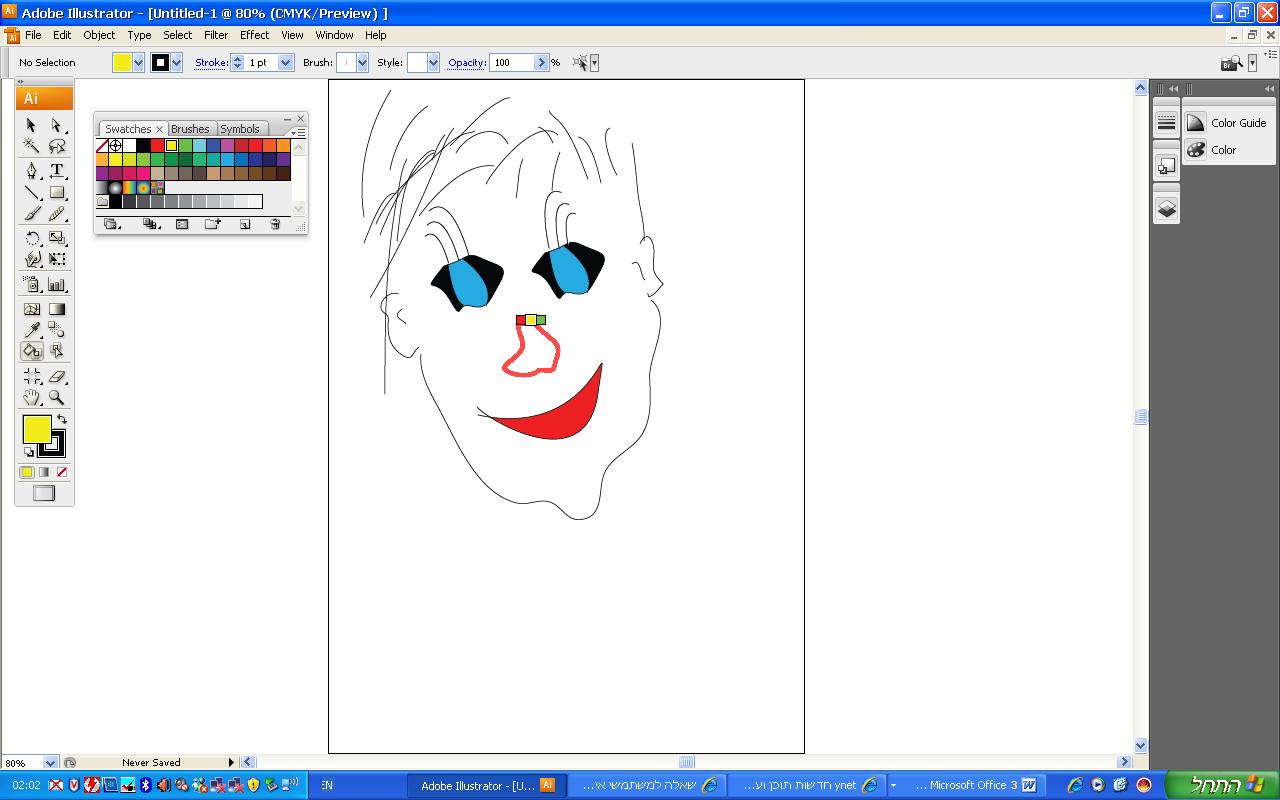The height and width of the screenshot is (800, 1280).
Task: Set fill mode to None in toolbox
Action: [62, 472]
